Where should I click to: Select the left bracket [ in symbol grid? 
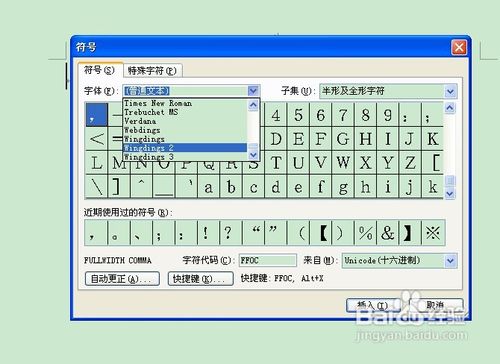(433, 163)
